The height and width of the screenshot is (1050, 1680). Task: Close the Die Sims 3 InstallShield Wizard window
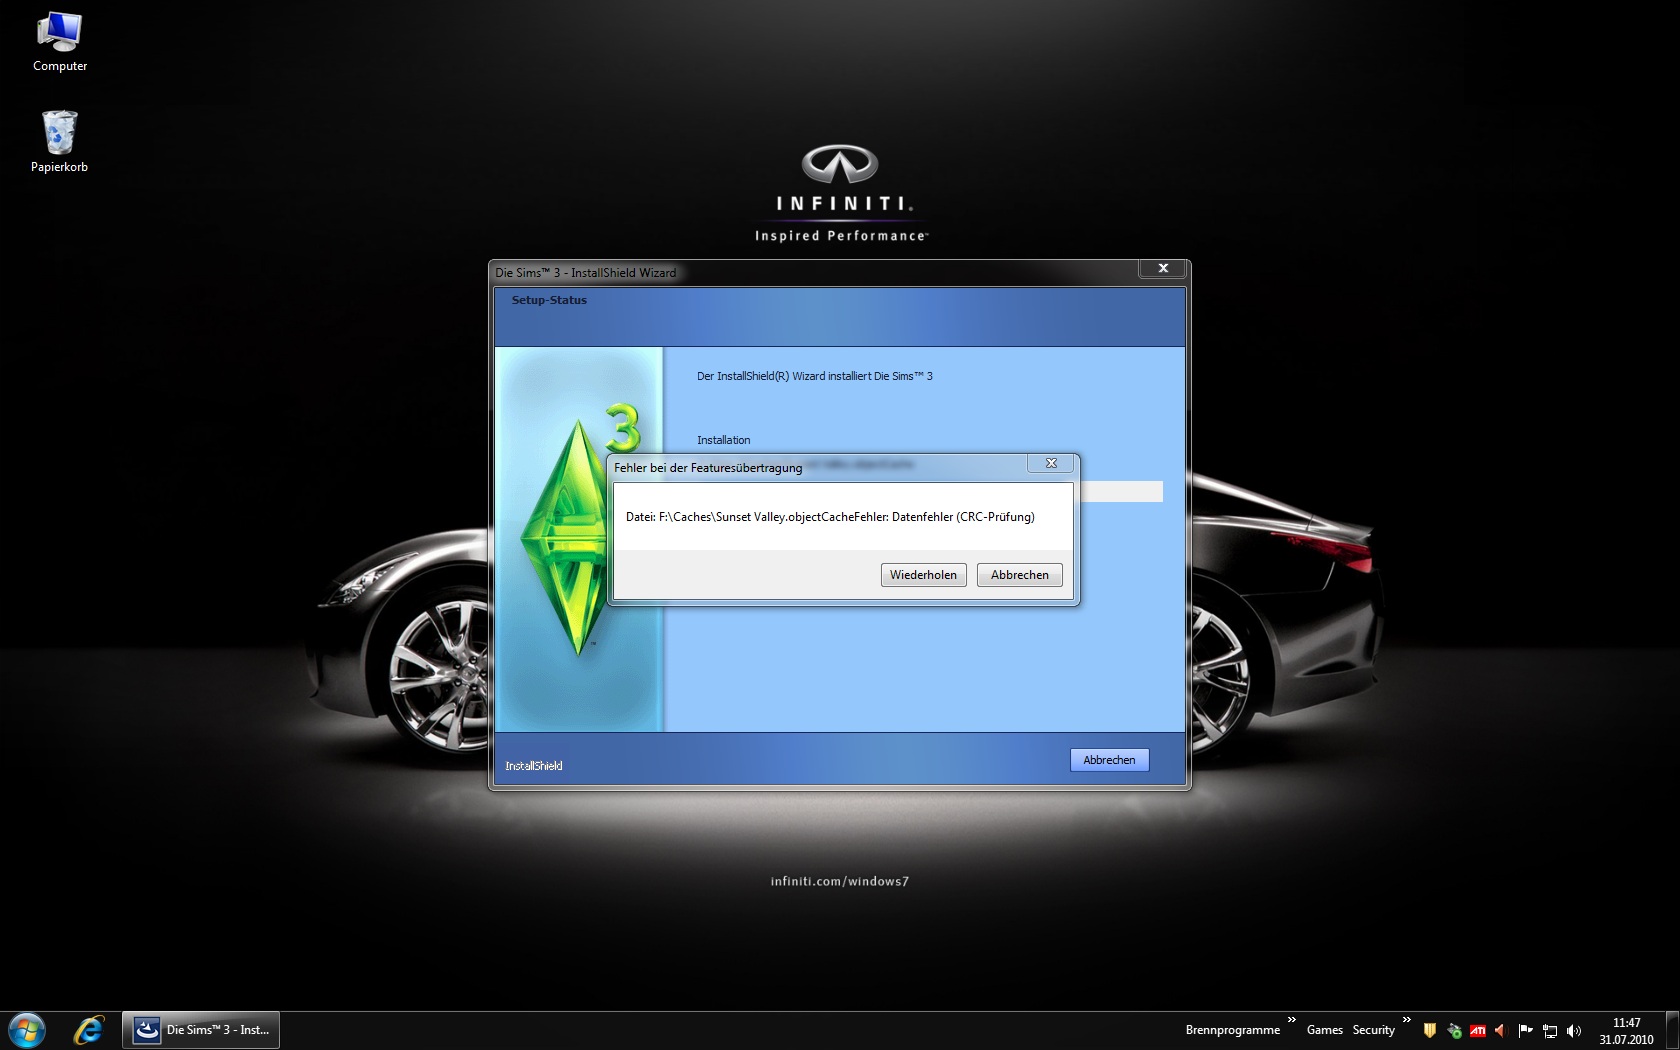click(x=1163, y=268)
